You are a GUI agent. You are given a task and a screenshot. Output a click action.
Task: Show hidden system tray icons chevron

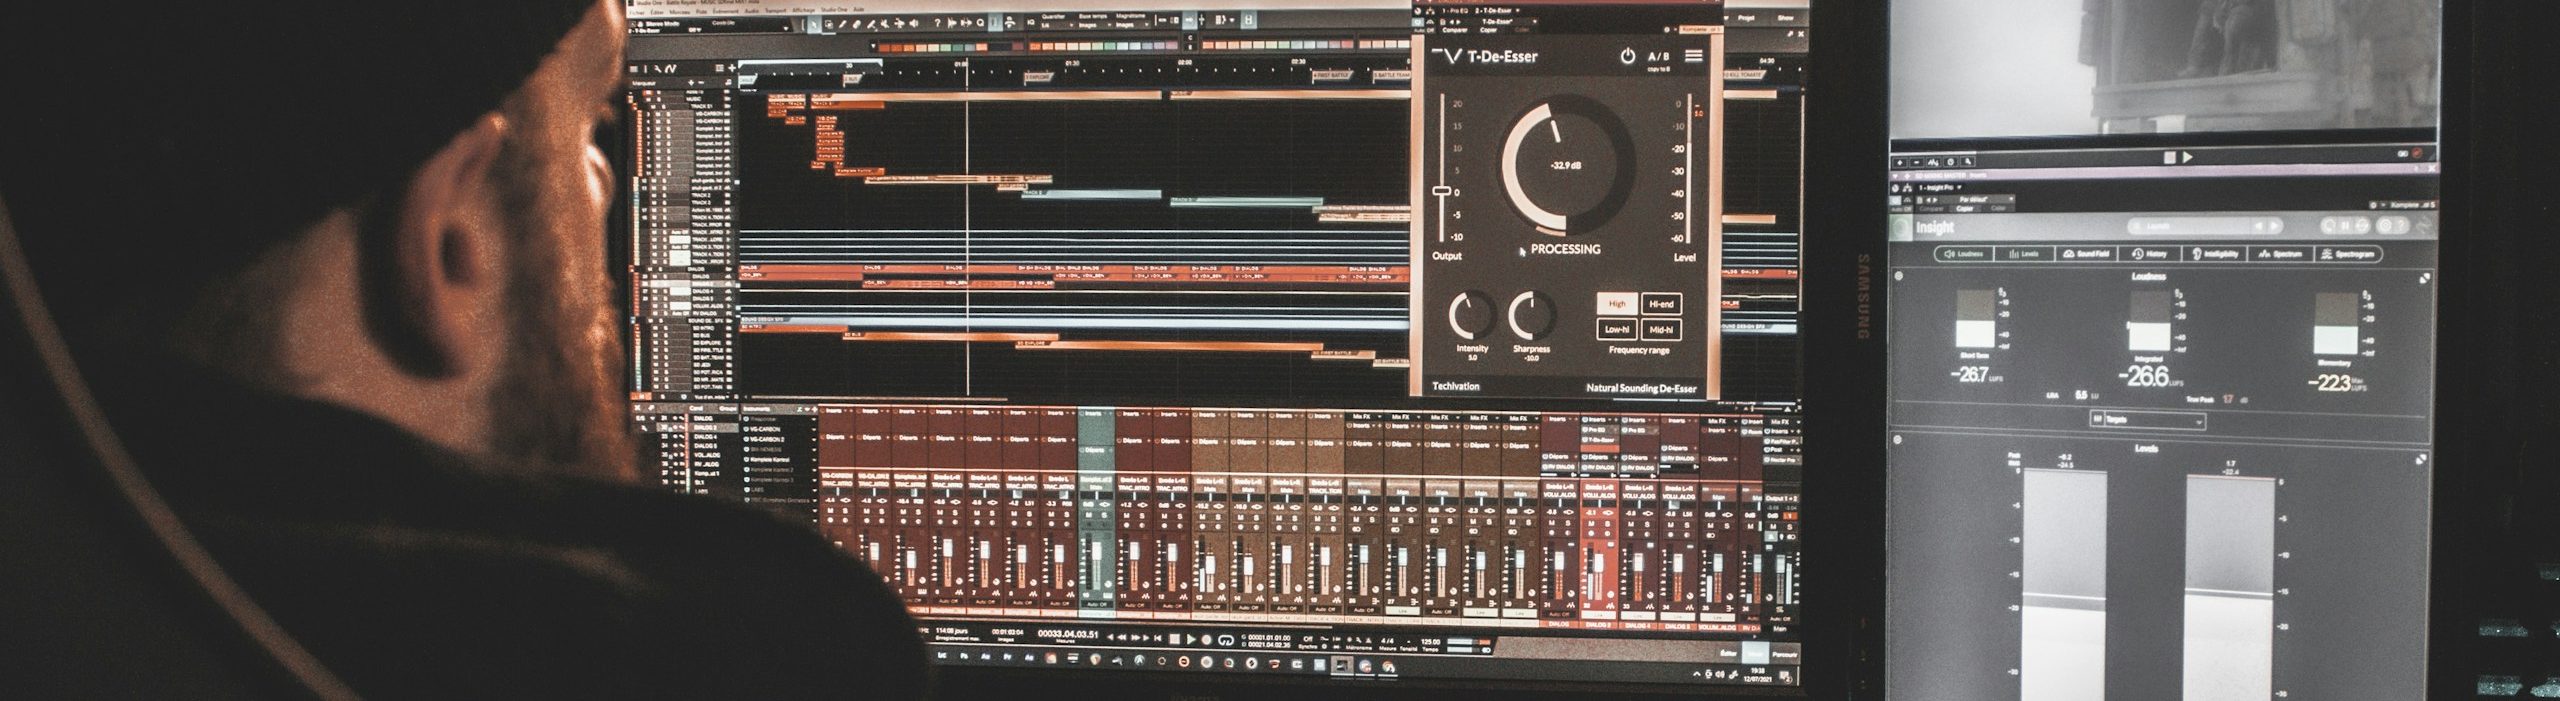(1696, 674)
